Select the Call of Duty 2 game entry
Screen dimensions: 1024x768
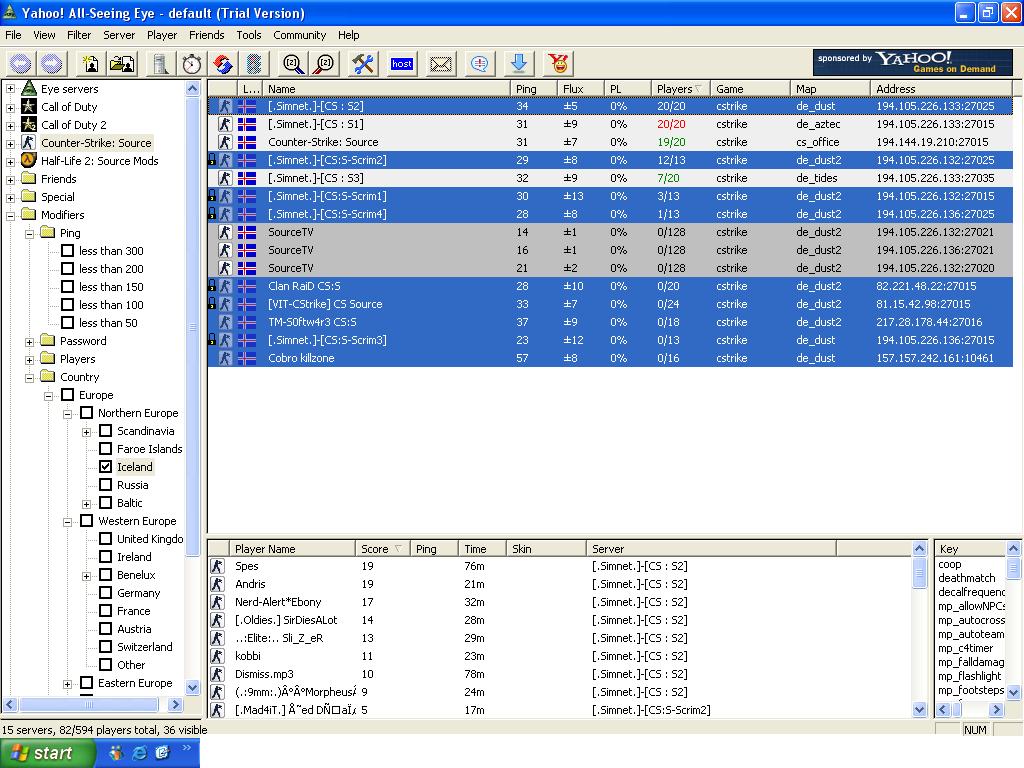(x=73, y=125)
